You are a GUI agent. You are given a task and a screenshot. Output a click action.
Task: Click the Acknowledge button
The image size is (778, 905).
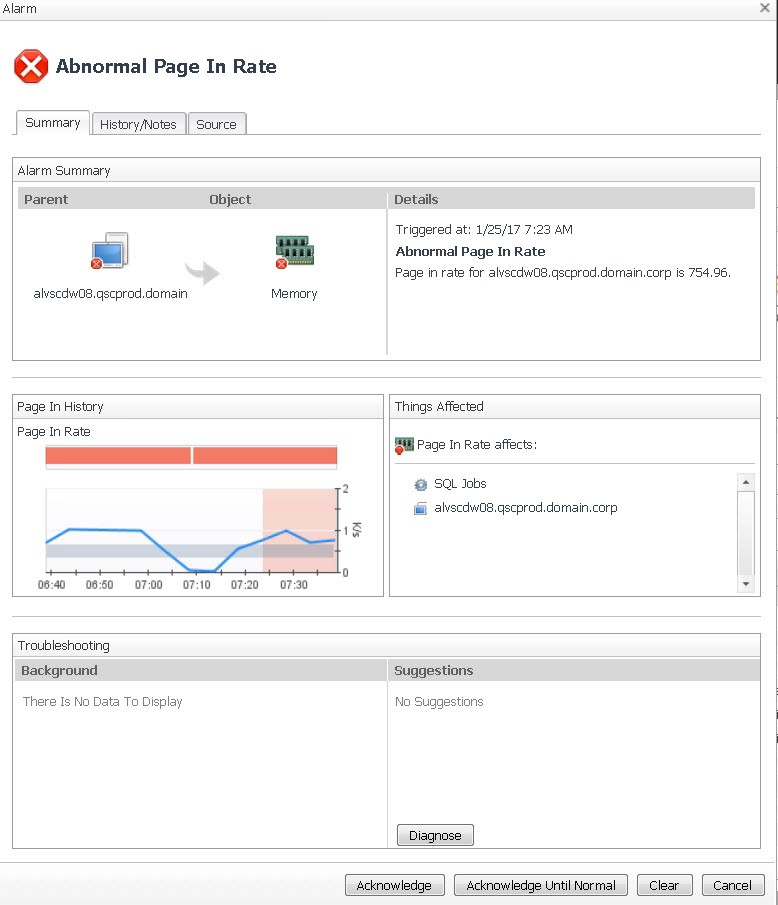(x=394, y=885)
